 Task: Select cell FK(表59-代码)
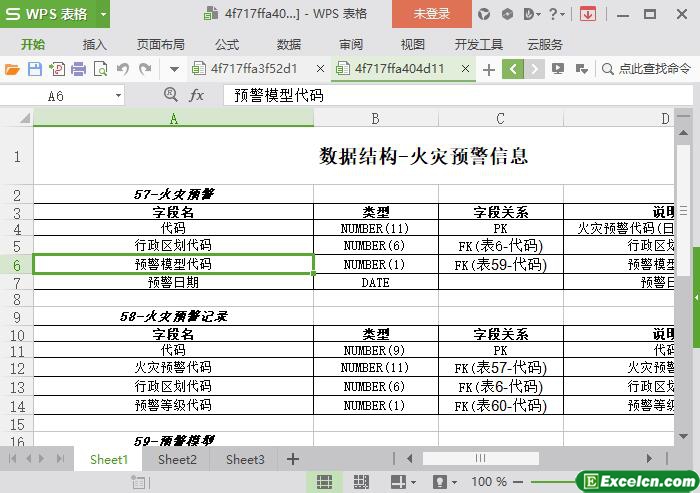click(x=501, y=265)
